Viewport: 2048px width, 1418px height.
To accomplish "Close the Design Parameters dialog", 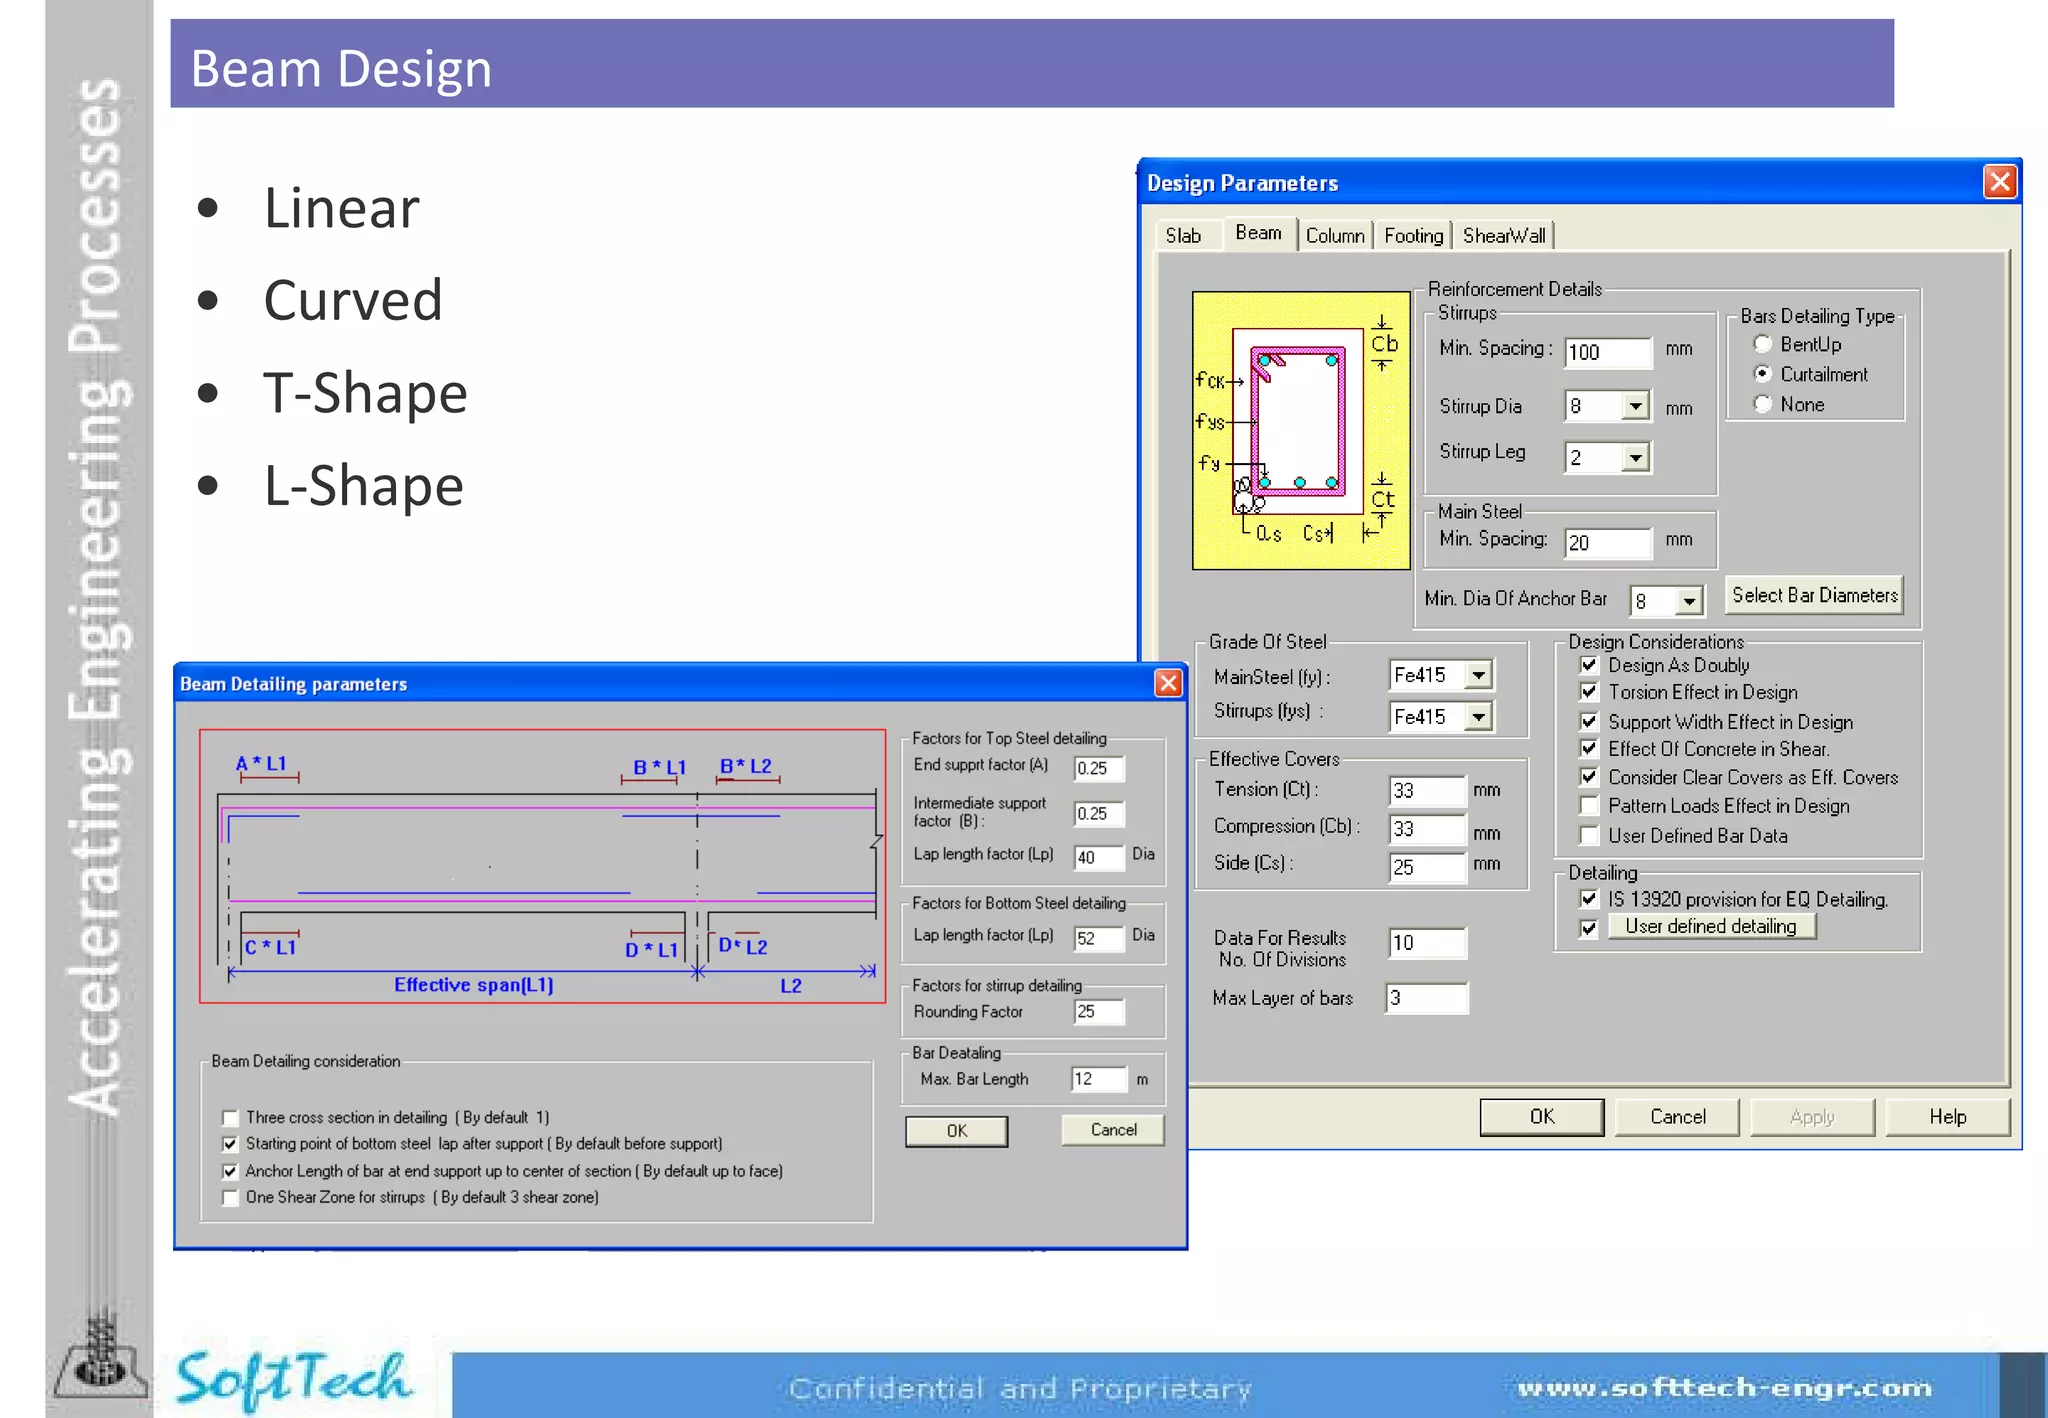I will pos(1999,182).
